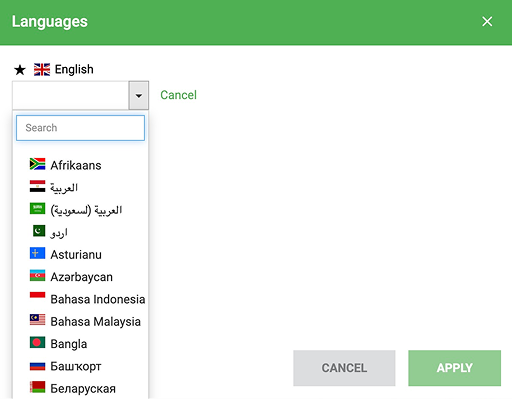Screen dimensions: 512x399
Task: Click the star icon beside English
Action: [x=20, y=70]
